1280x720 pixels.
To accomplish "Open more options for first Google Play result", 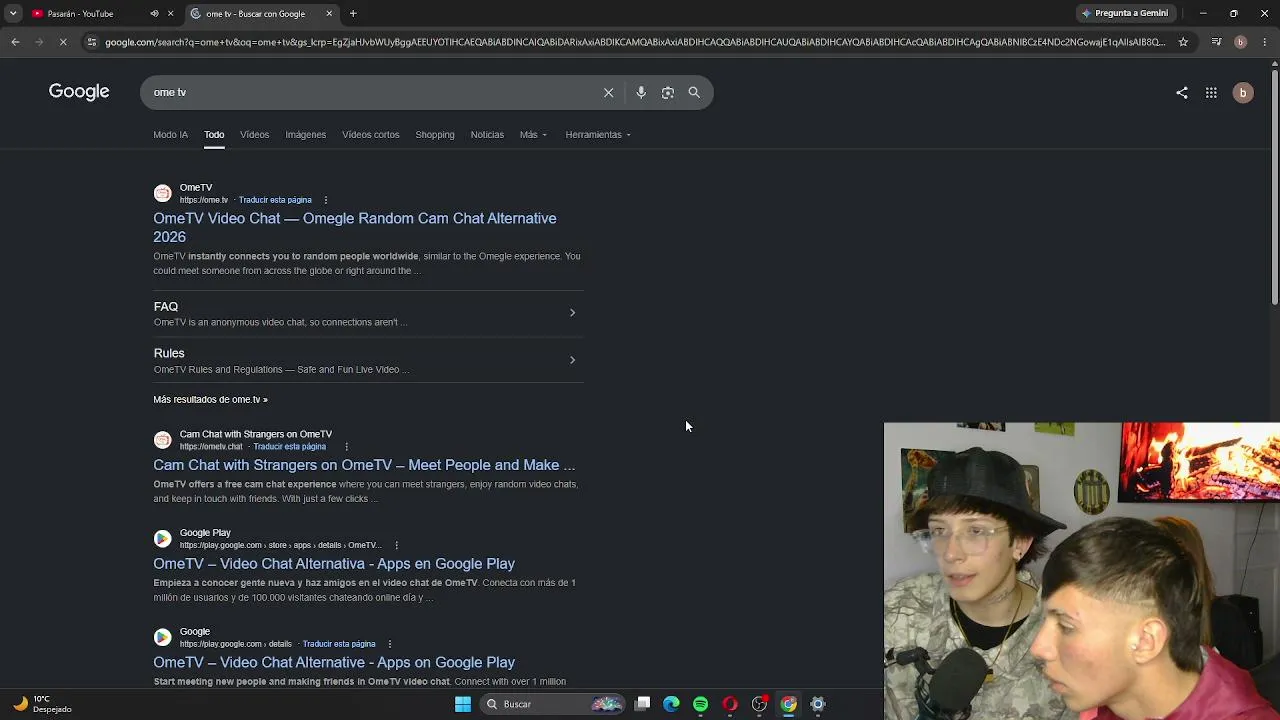I will coord(396,546).
